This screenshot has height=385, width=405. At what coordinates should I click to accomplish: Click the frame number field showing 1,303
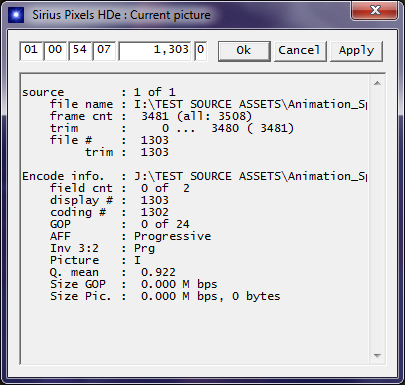[155, 51]
